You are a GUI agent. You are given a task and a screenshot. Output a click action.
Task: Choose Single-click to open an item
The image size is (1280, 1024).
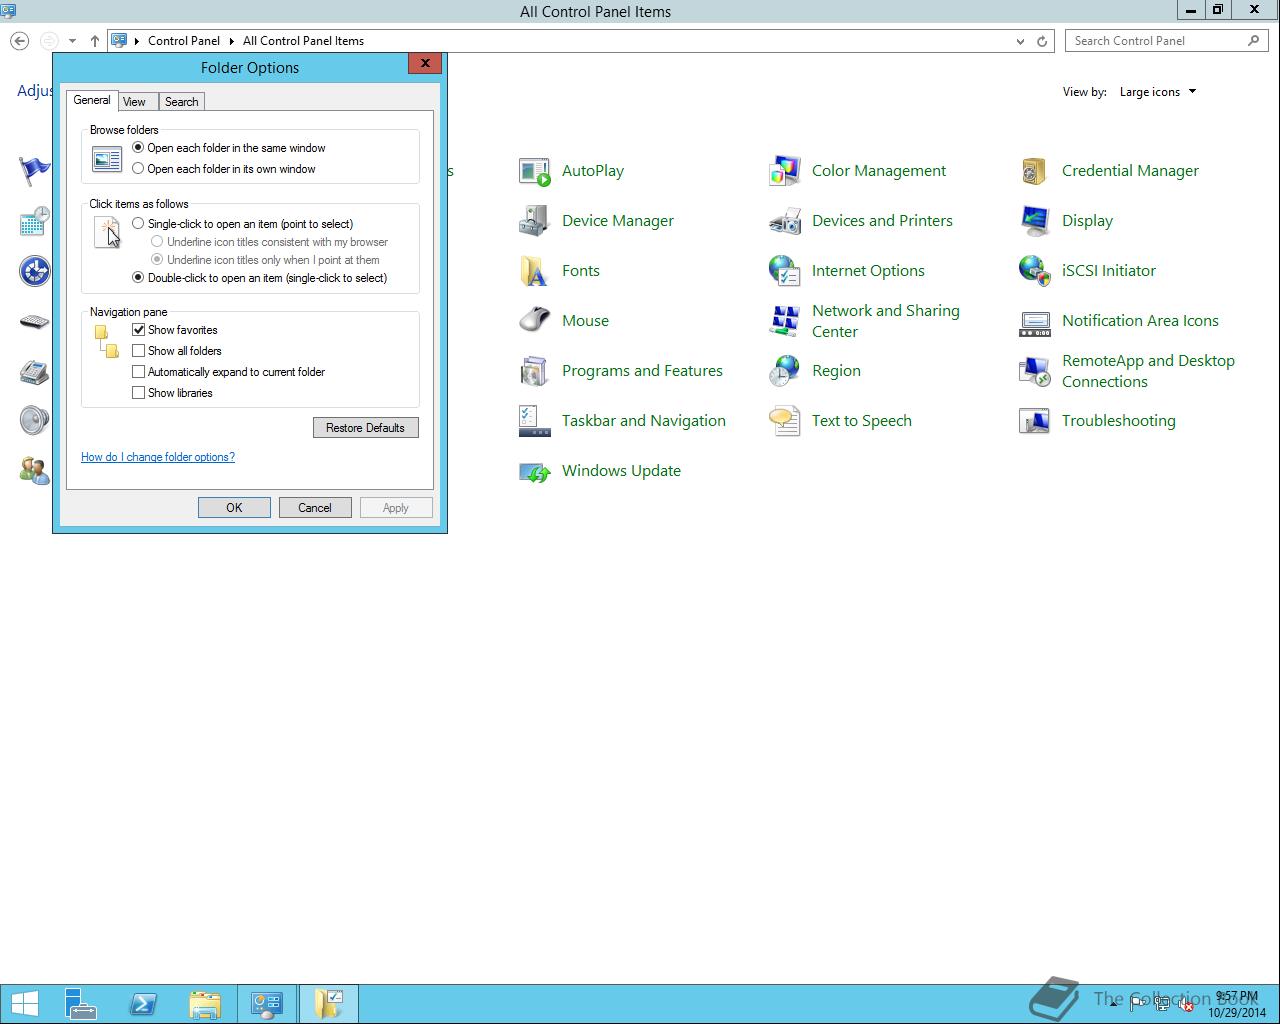138,224
